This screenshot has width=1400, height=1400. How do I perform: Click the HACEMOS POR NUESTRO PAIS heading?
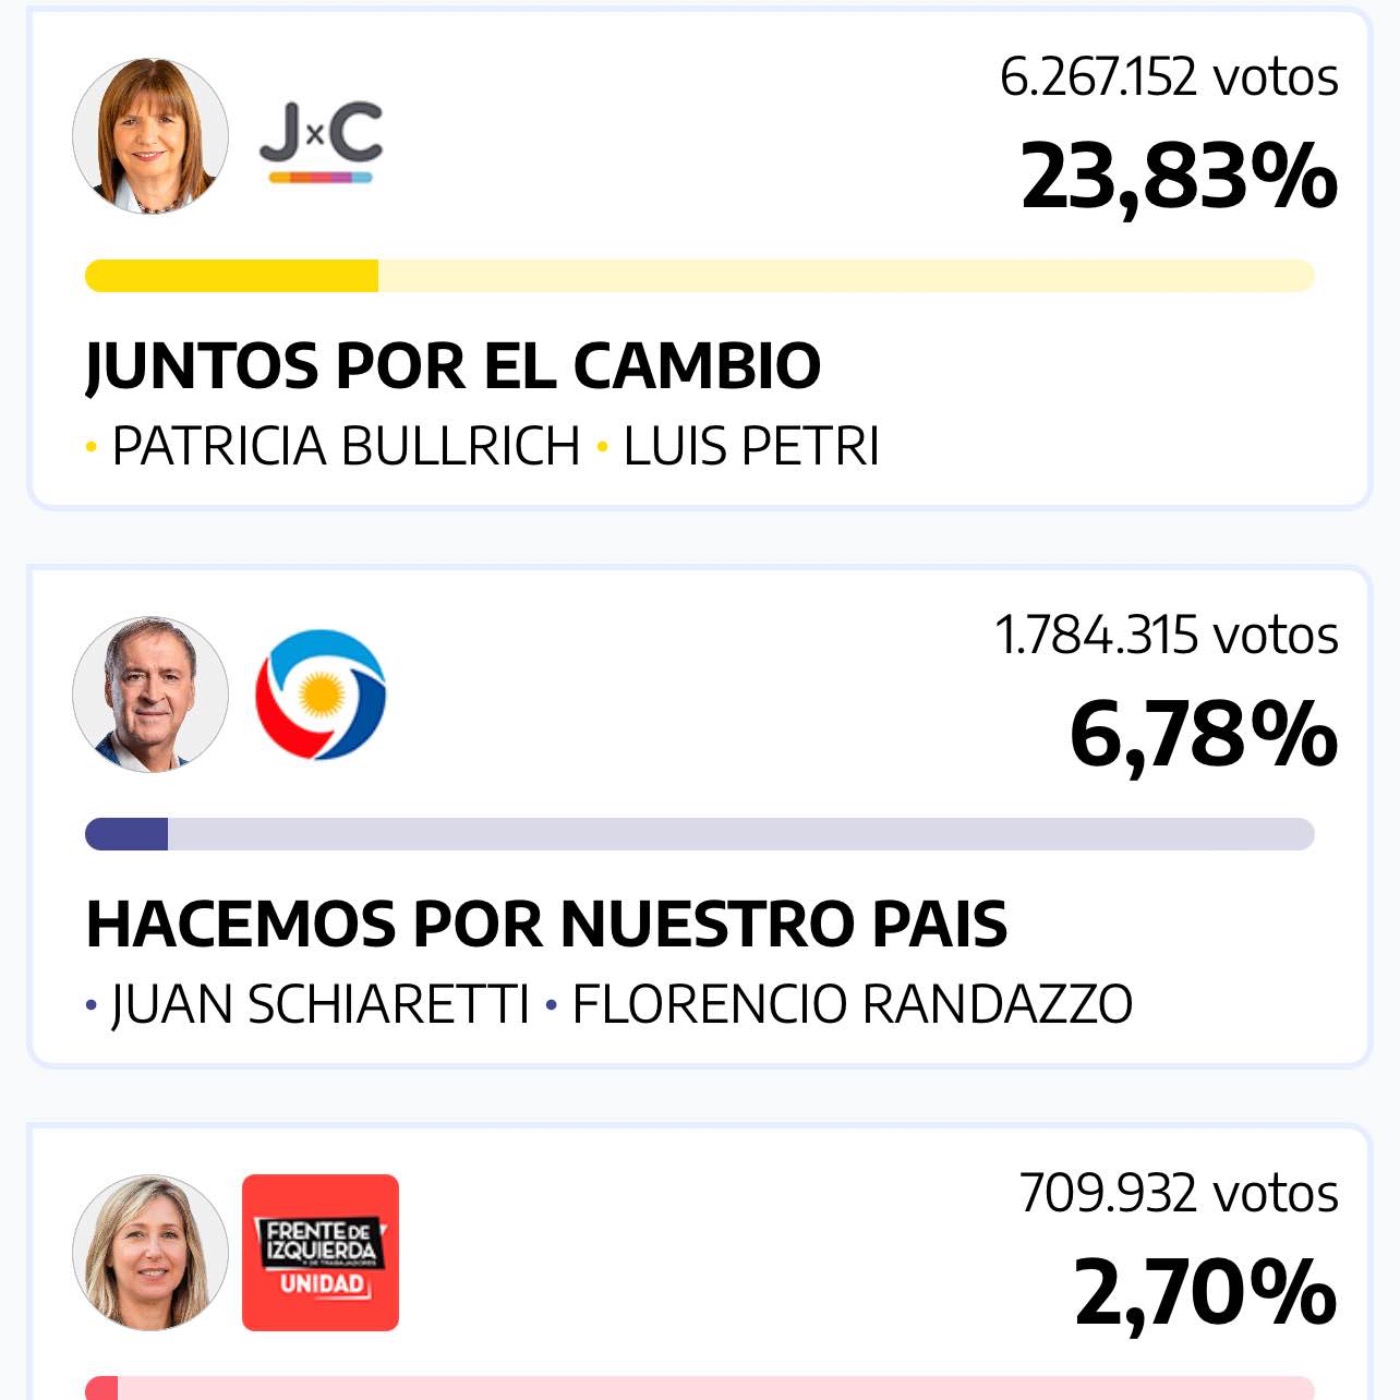click(x=546, y=923)
